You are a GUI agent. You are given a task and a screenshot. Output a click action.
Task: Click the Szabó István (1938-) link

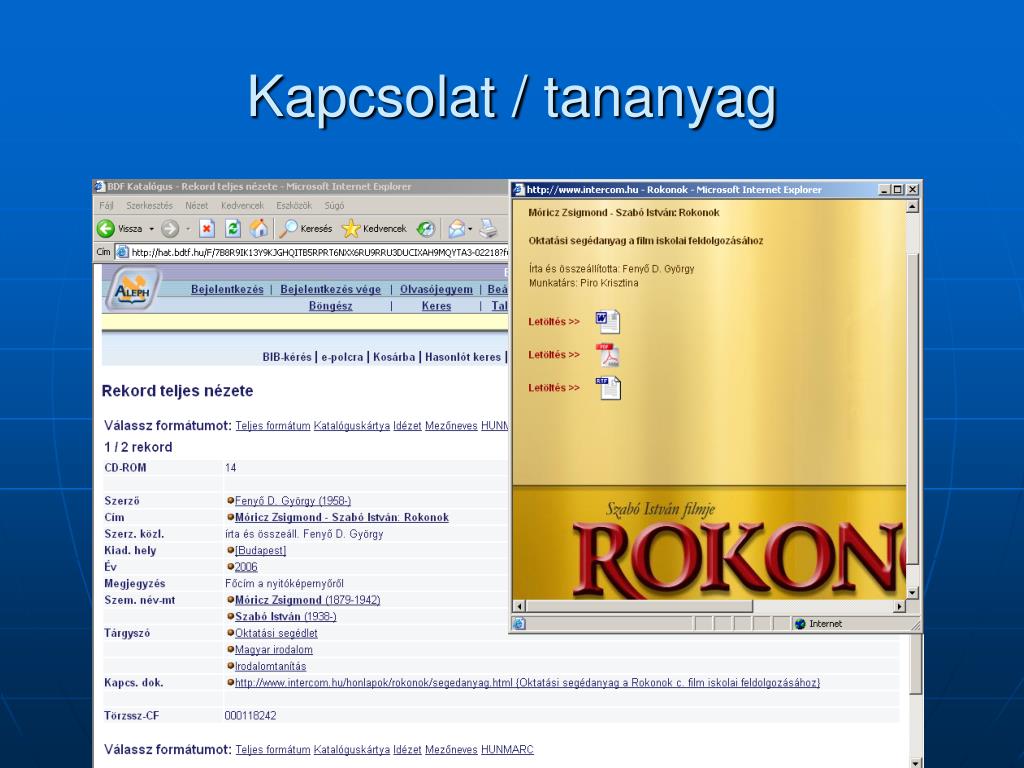285,616
